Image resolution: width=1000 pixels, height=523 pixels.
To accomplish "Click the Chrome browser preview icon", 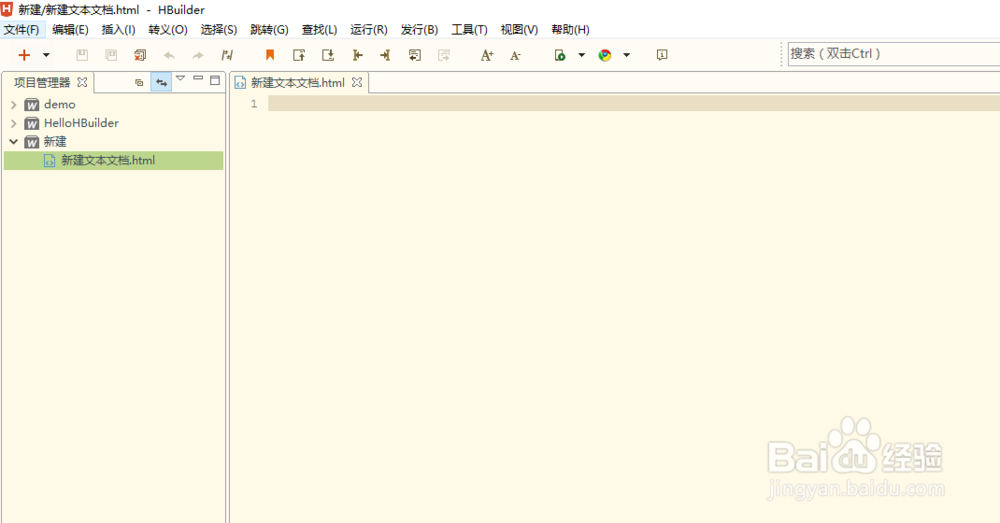I will coord(605,55).
